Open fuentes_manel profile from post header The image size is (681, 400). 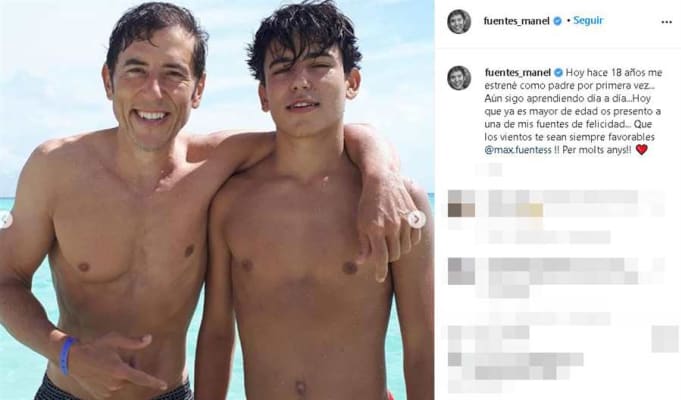click(x=516, y=21)
